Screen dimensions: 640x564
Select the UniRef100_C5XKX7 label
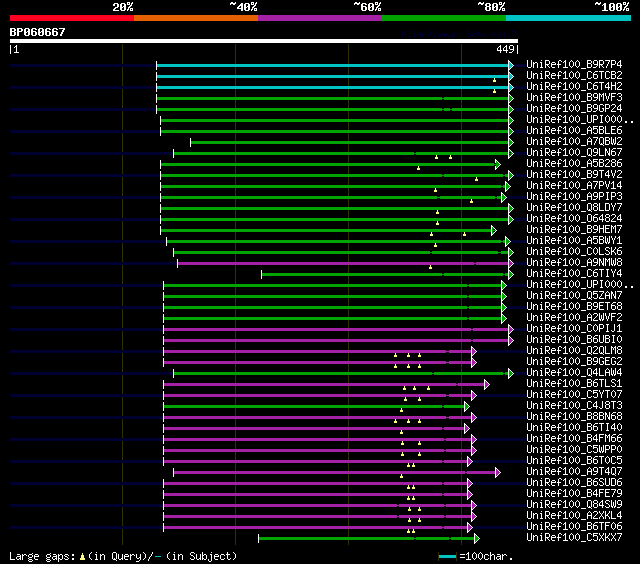pos(574,538)
